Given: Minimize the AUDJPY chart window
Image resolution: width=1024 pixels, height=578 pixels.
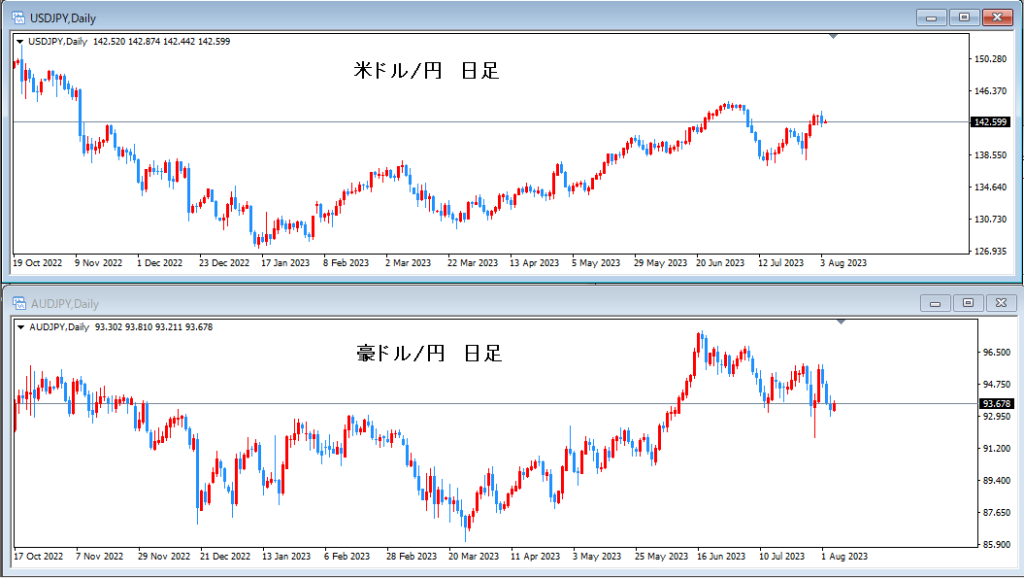Looking at the screenshot, I should (936, 303).
